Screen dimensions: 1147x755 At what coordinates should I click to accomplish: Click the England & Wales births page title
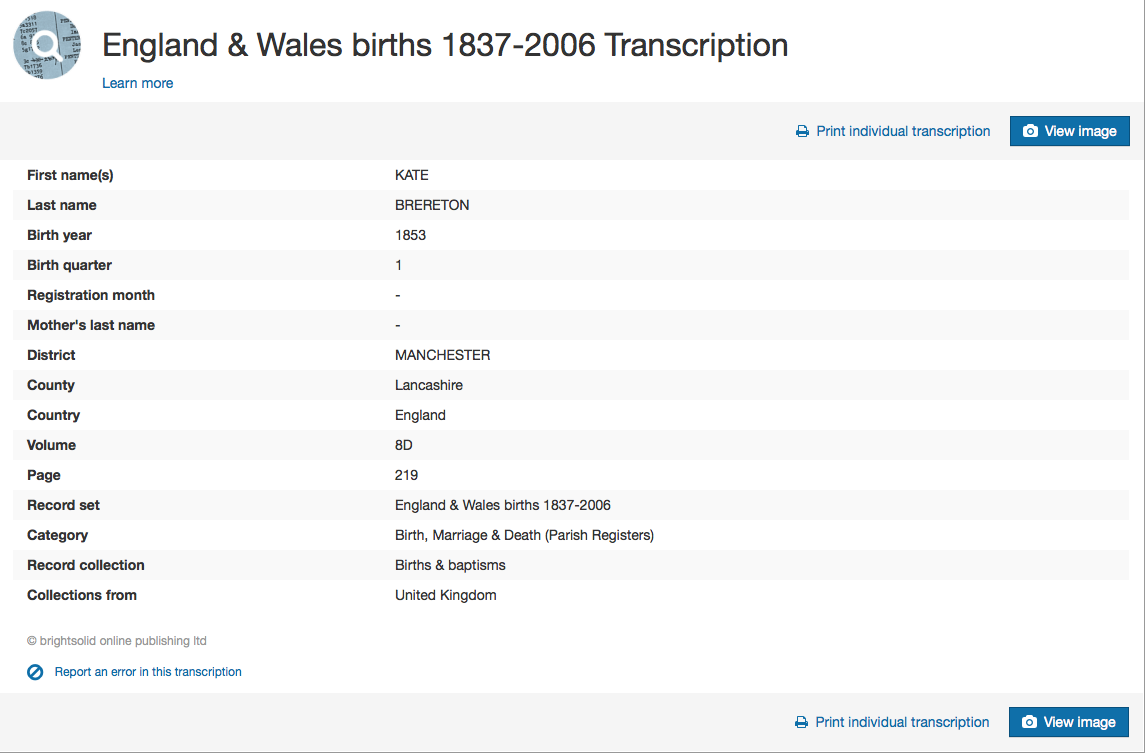(x=445, y=45)
